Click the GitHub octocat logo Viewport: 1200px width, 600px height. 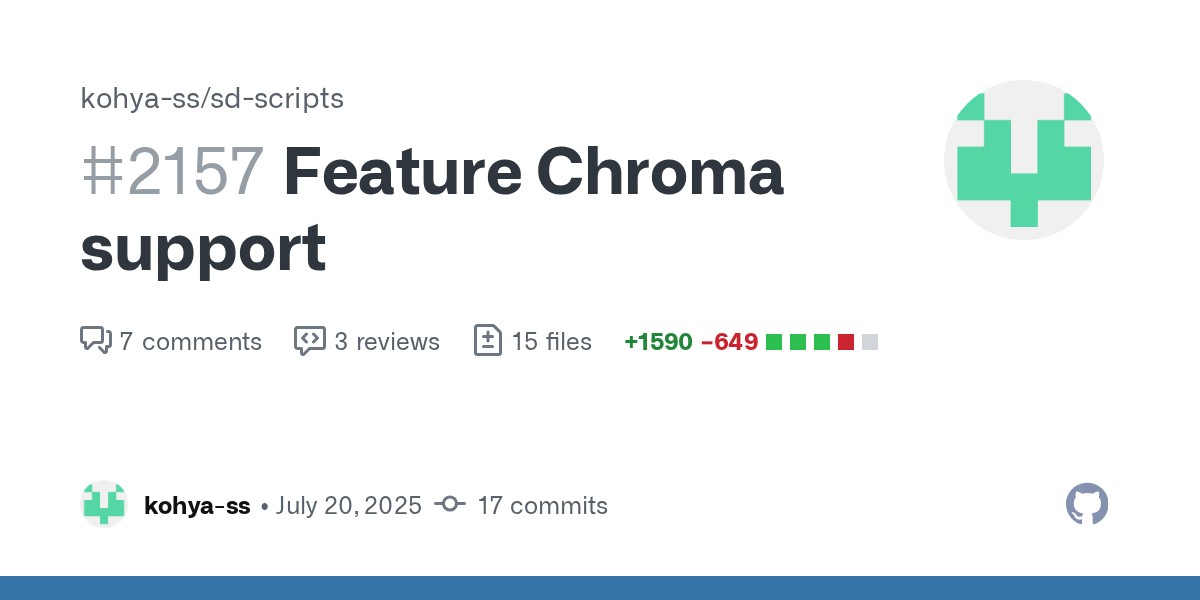coord(1087,504)
